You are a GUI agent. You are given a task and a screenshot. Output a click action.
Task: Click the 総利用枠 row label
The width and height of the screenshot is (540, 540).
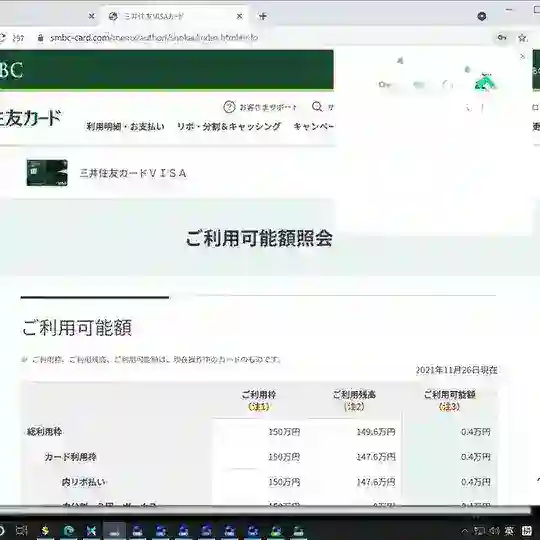(x=44, y=432)
